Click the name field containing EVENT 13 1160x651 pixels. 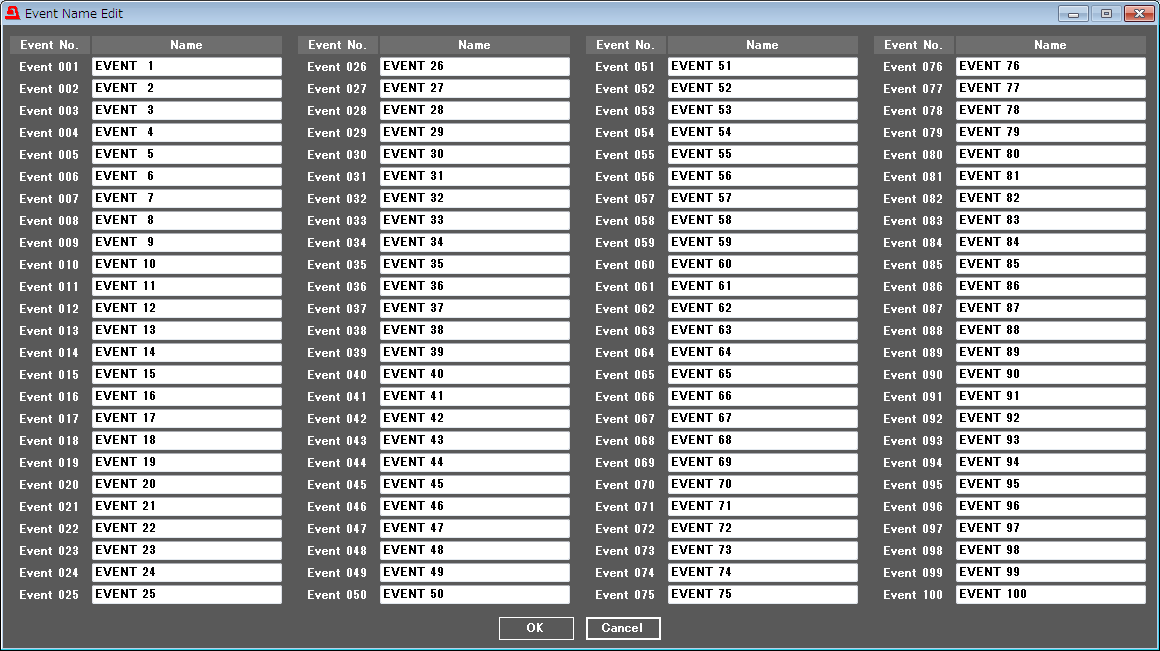coord(187,331)
